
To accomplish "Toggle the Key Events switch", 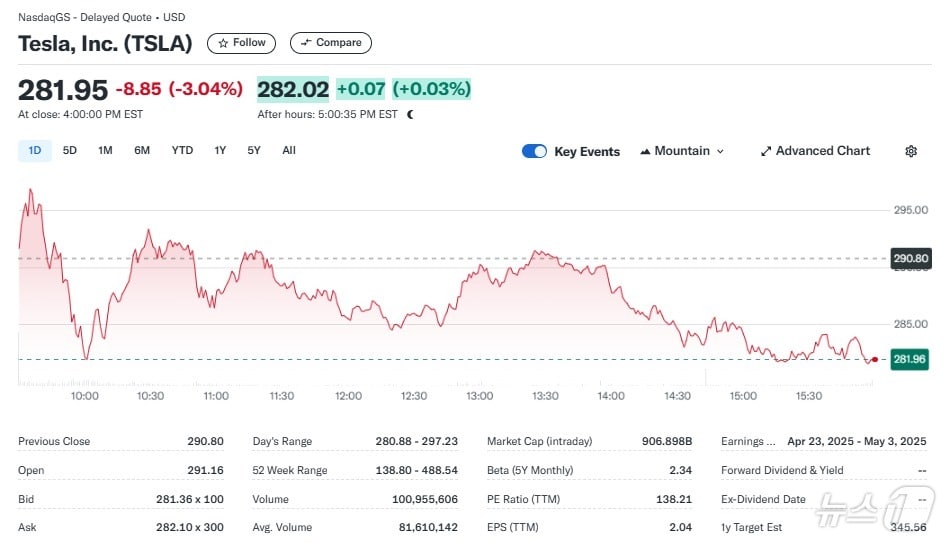I will 534,151.
